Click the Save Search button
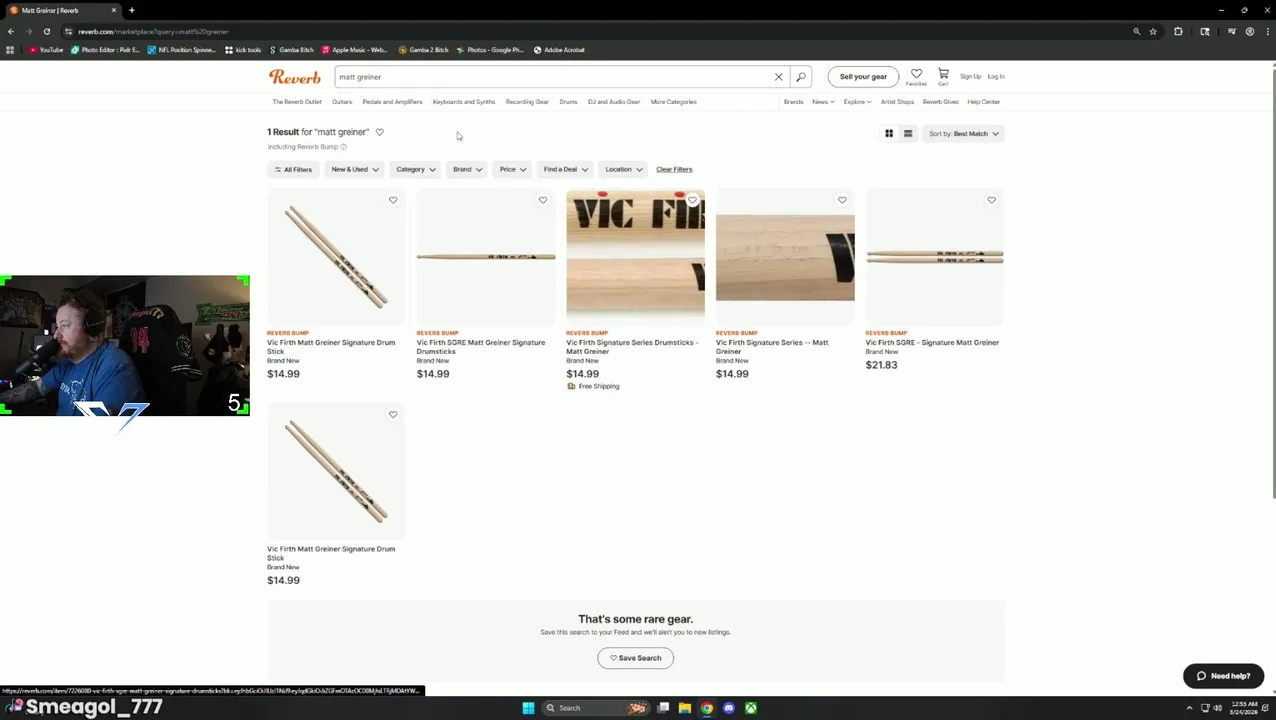Screen dimensions: 1276x720 coord(635,658)
